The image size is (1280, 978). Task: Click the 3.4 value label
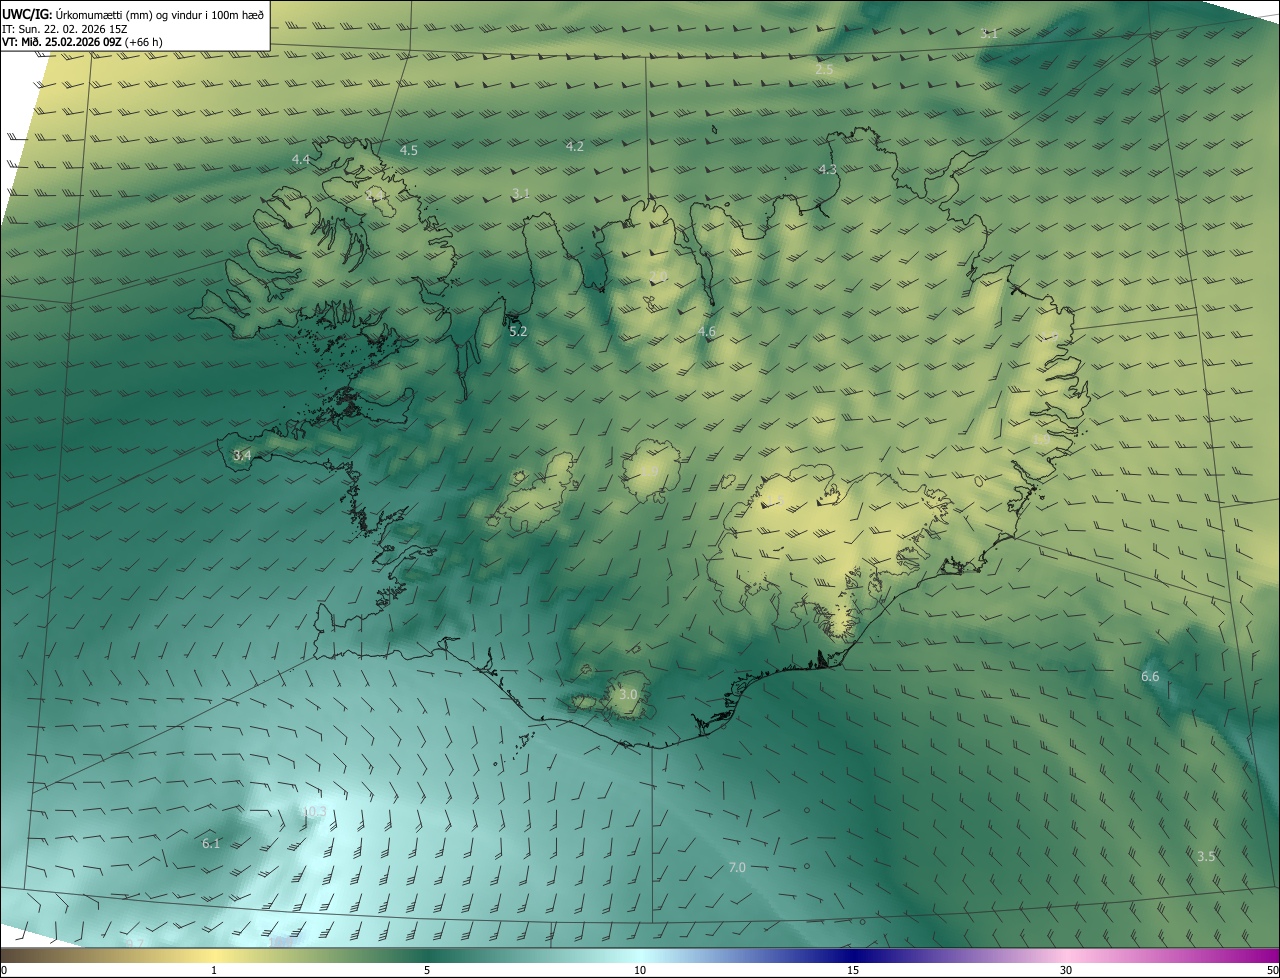[241, 455]
